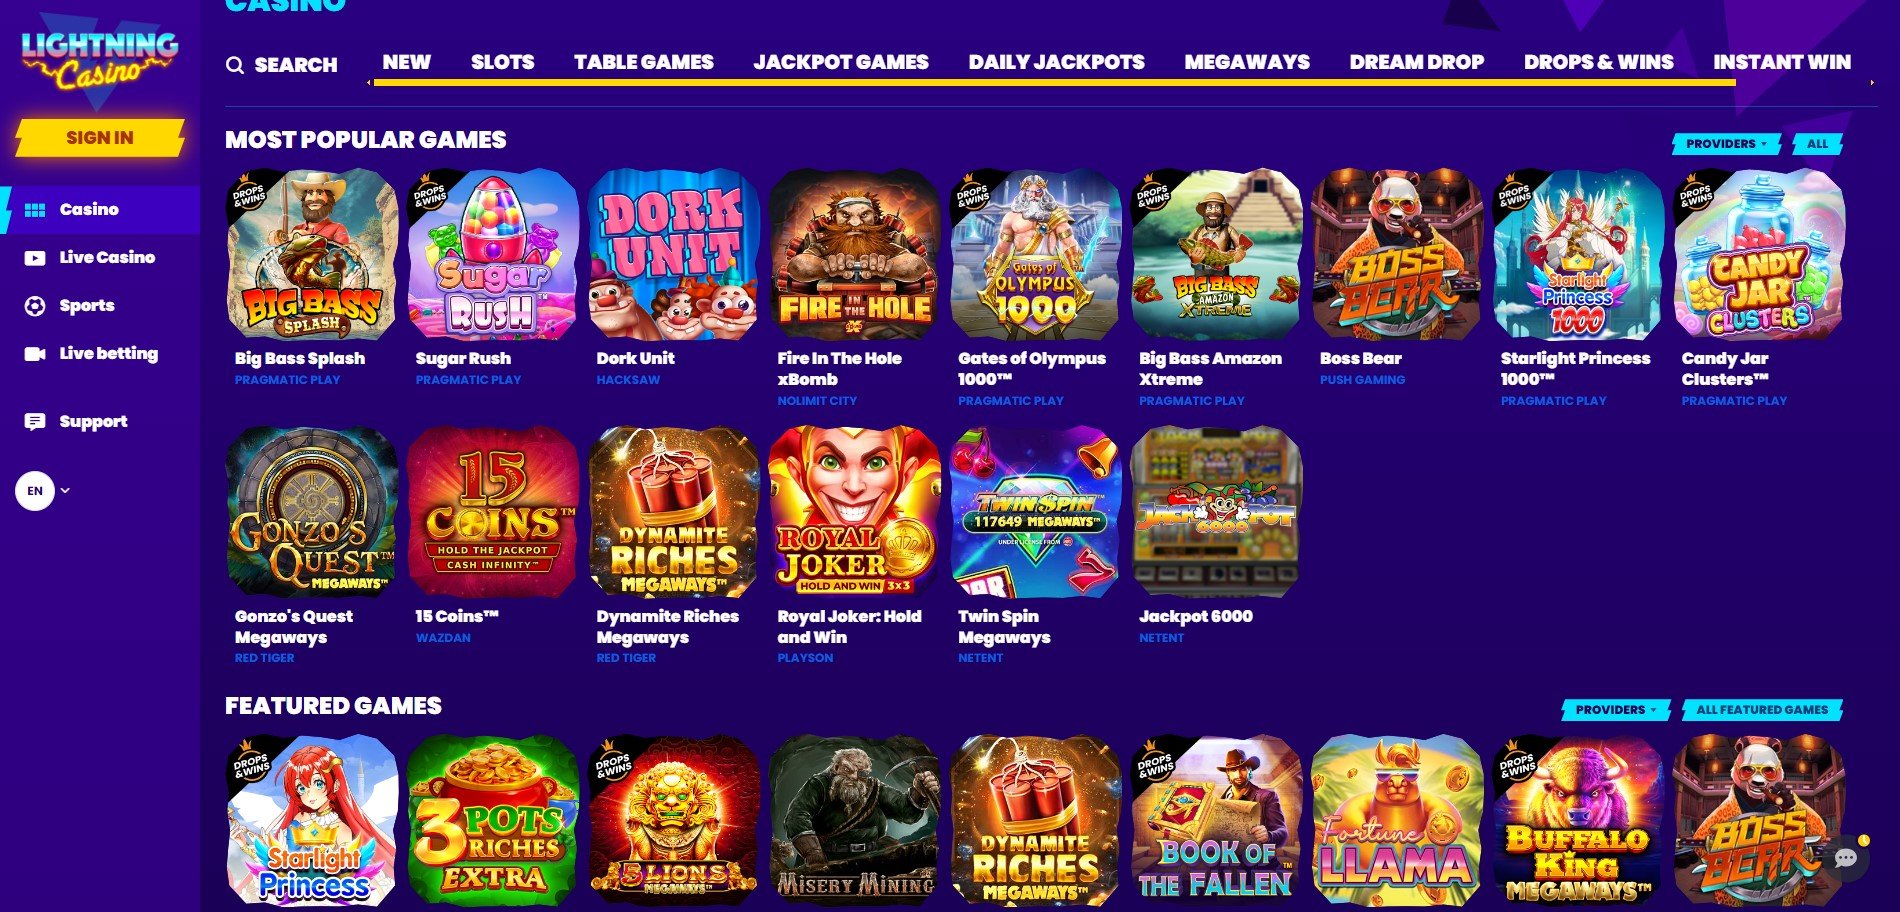Switch to the Megaways category tab
Image resolution: width=1900 pixels, height=912 pixels.
pyautogui.click(x=1247, y=62)
